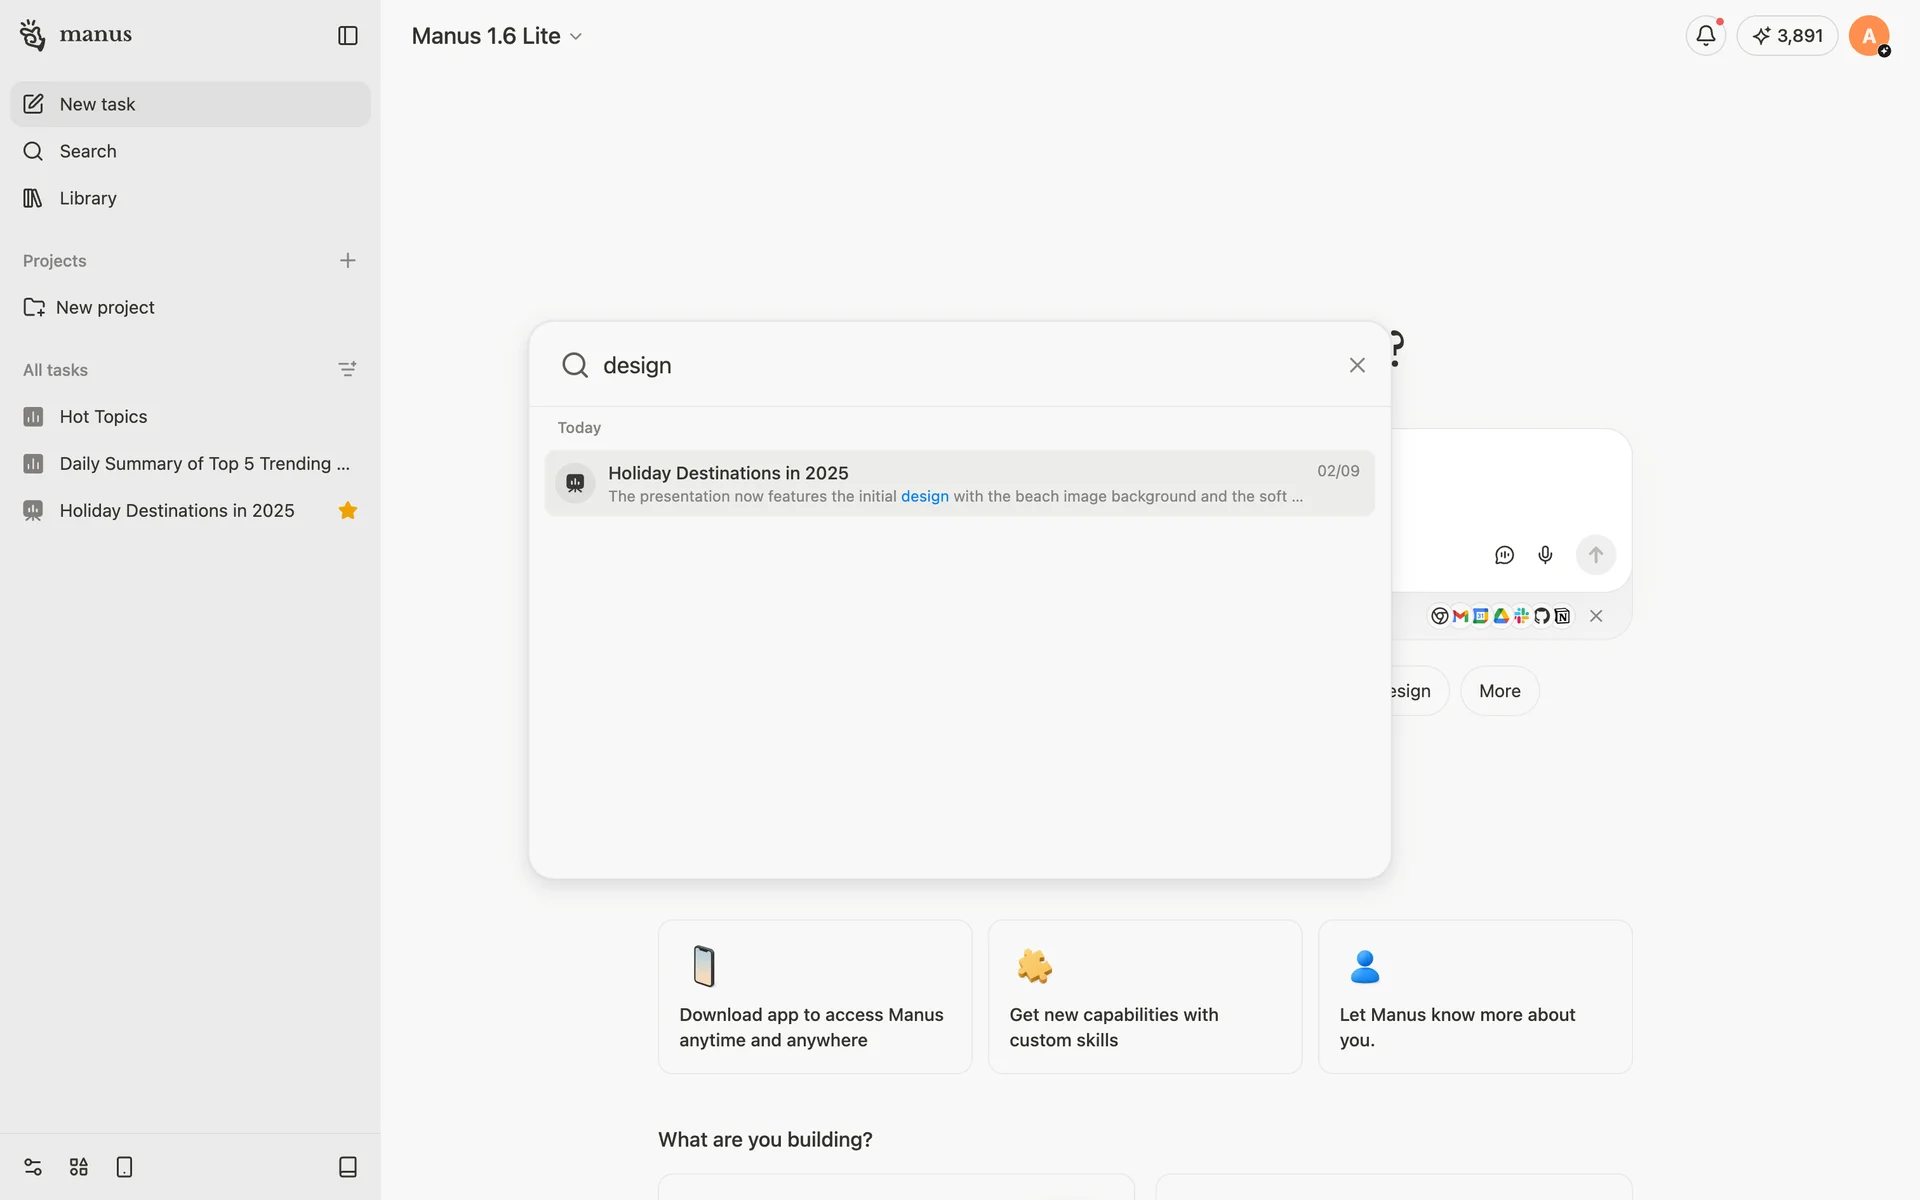Clear the design search with the X icon
The height and width of the screenshot is (1200, 1920).
(x=1357, y=365)
